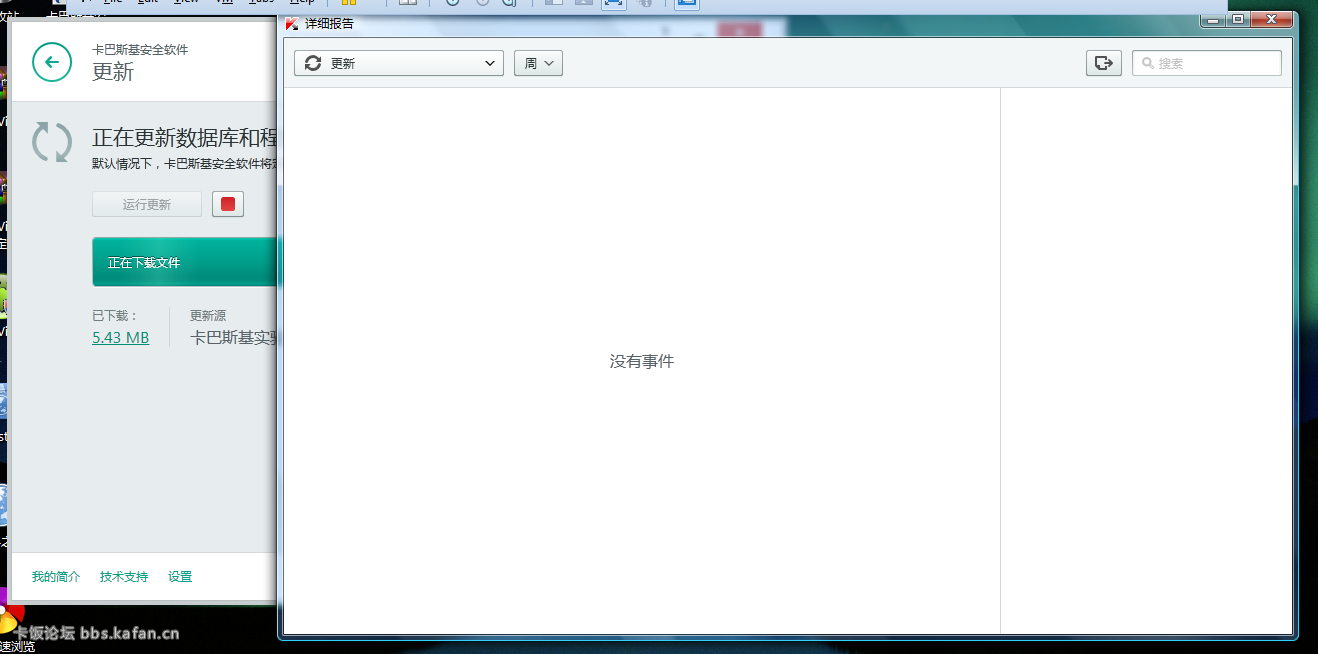
Task: Go back using the circled arrow button
Action: [x=52, y=62]
